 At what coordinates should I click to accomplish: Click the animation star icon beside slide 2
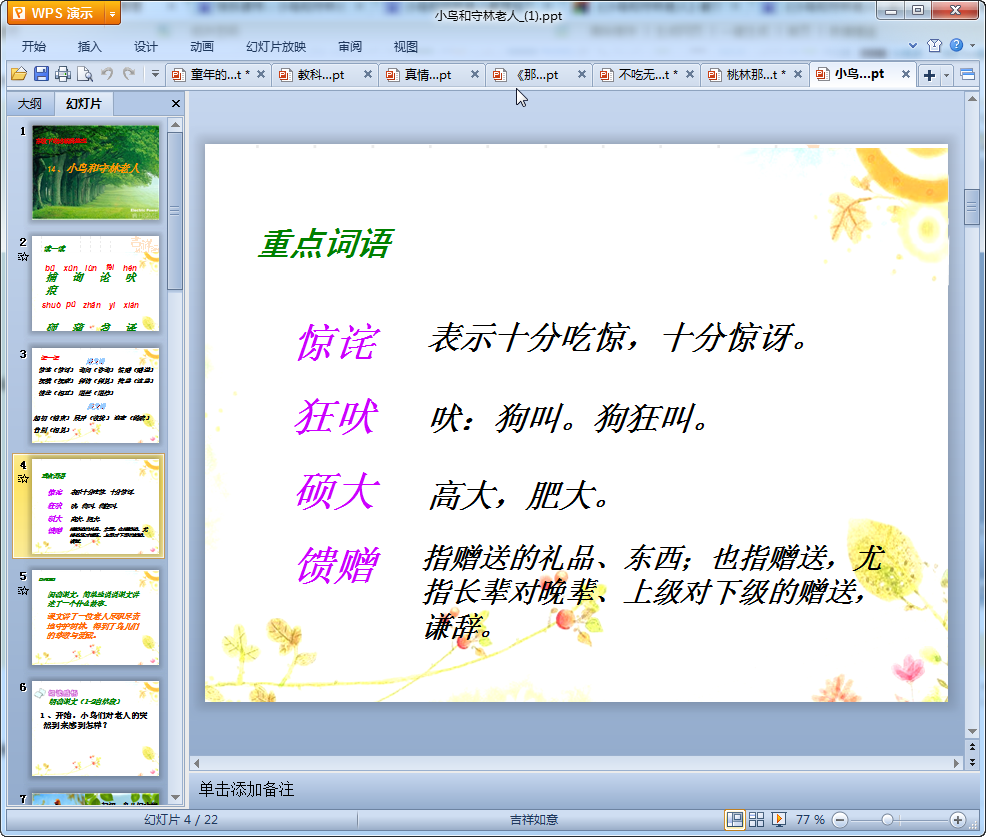pyautogui.click(x=23, y=257)
